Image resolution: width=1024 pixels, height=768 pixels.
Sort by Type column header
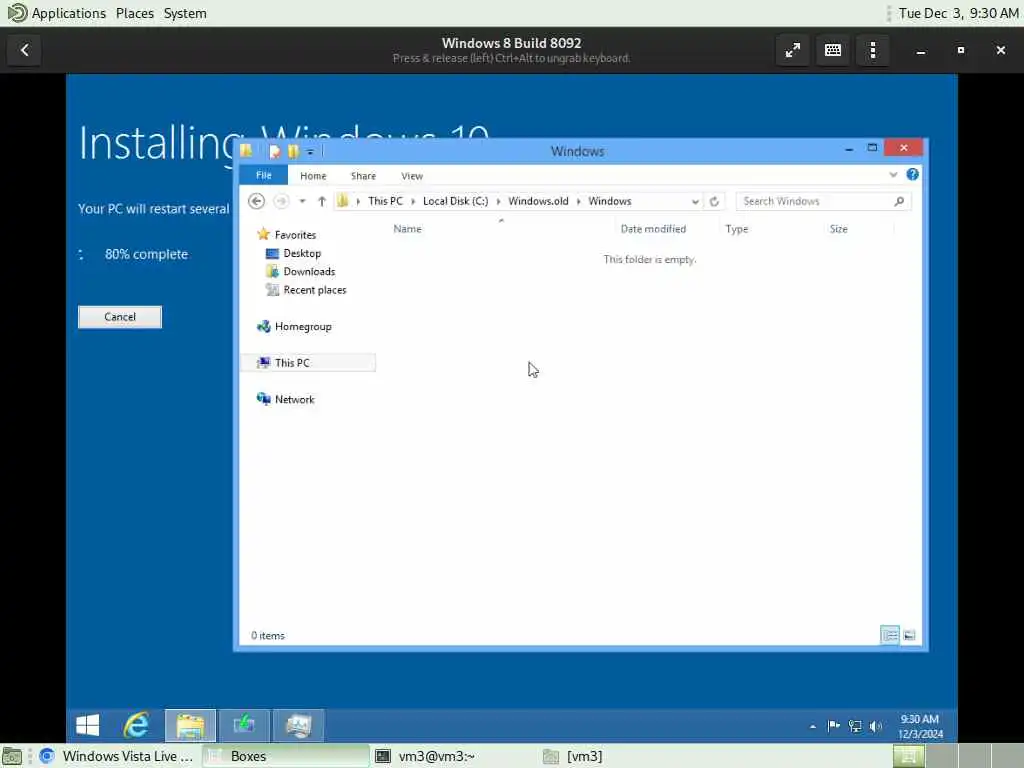coord(737,229)
